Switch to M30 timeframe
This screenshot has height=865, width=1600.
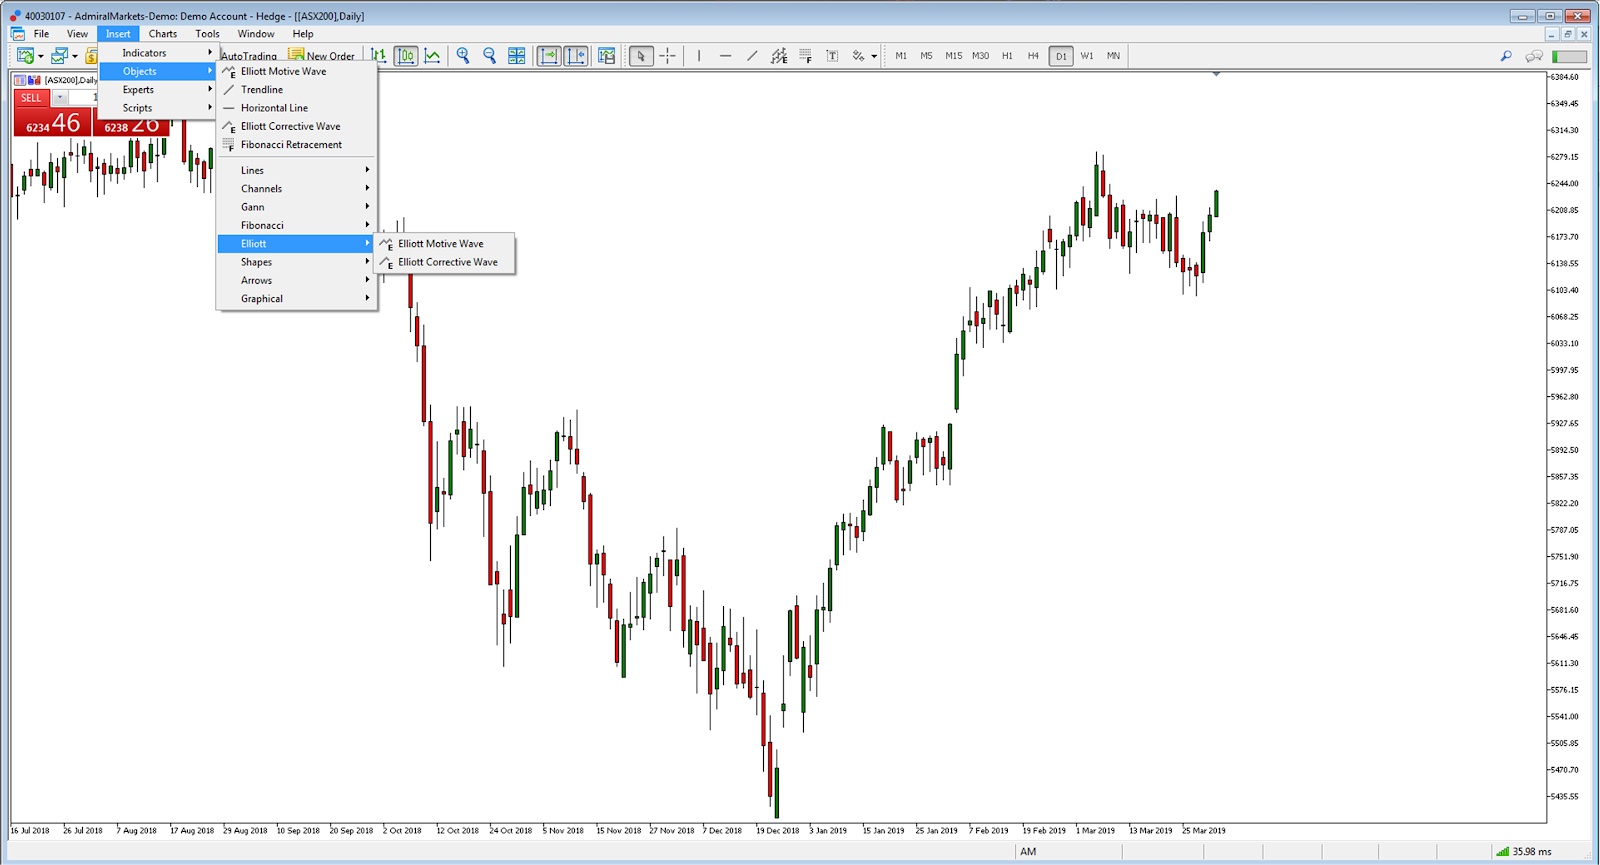(981, 56)
